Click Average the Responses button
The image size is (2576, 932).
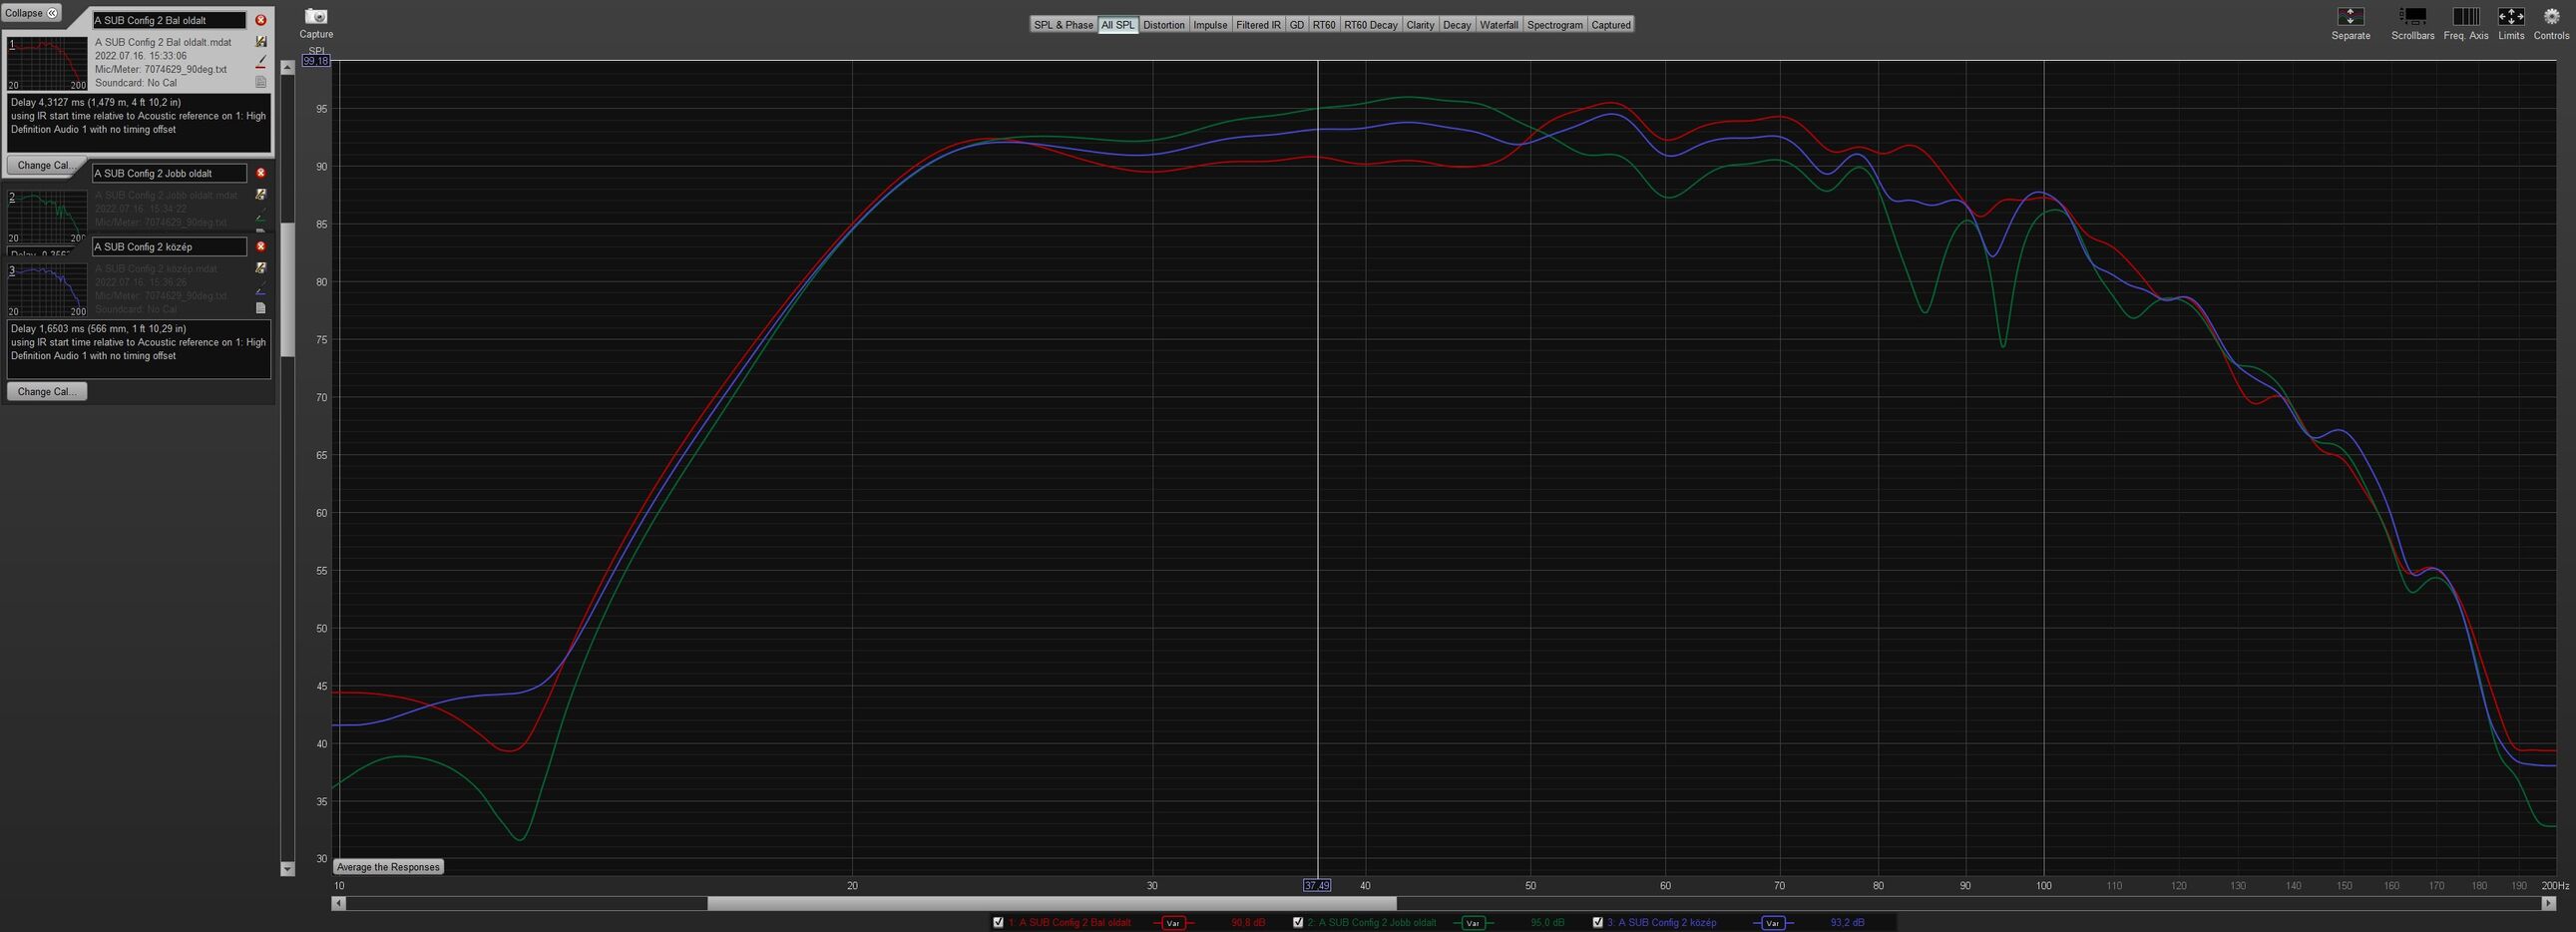[x=388, y=867]
